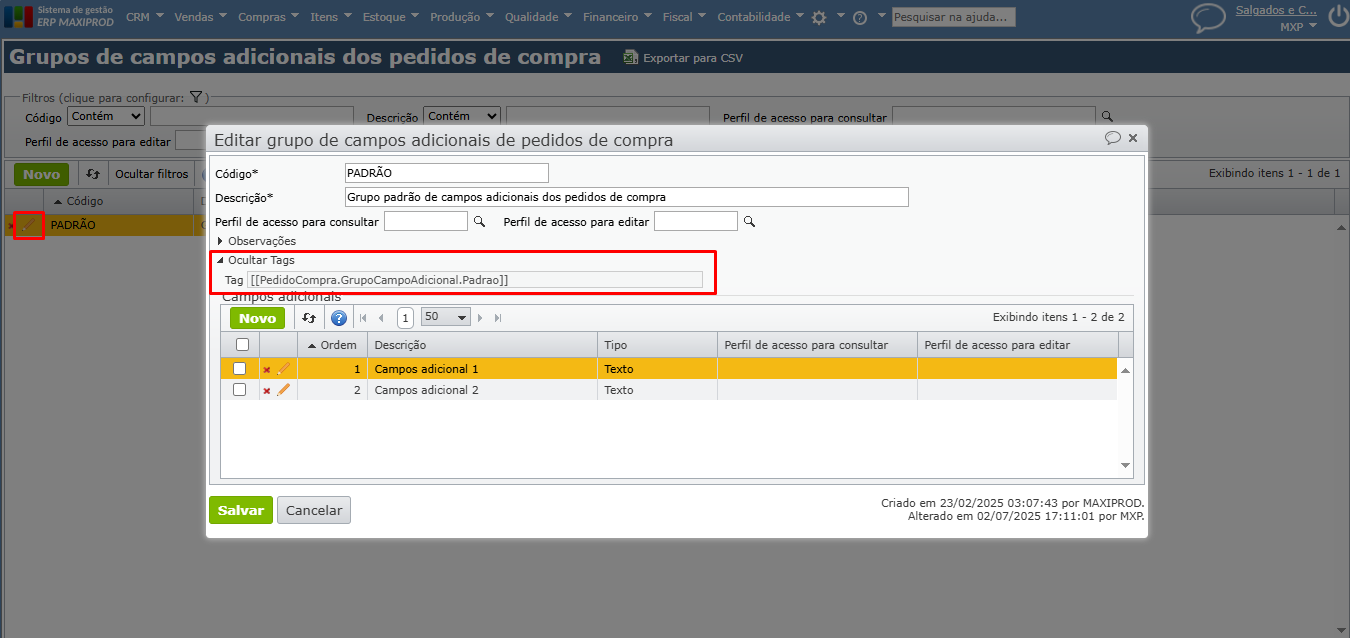Click the filter funnel icon beside Filtros
This screenshot has width=1350, height=638.
pos(196,97)
